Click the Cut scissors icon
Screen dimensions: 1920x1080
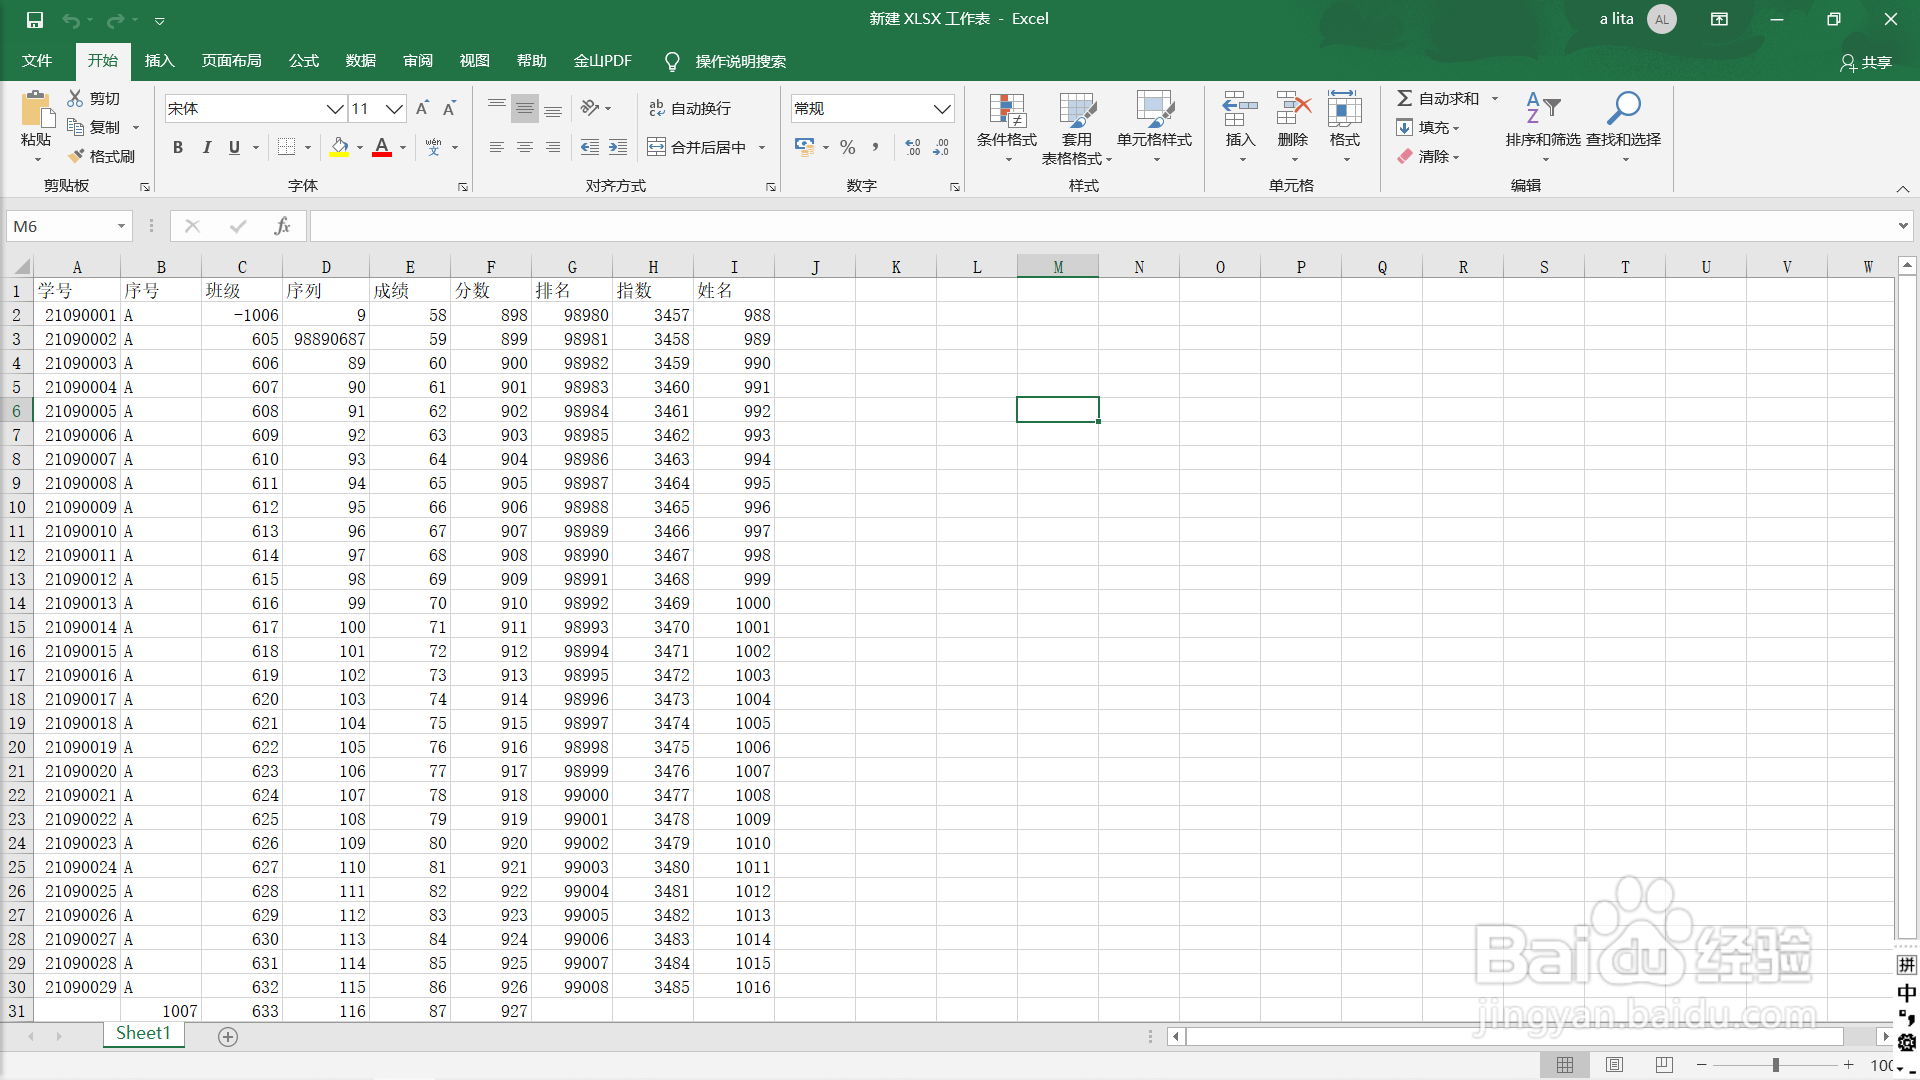75,98
